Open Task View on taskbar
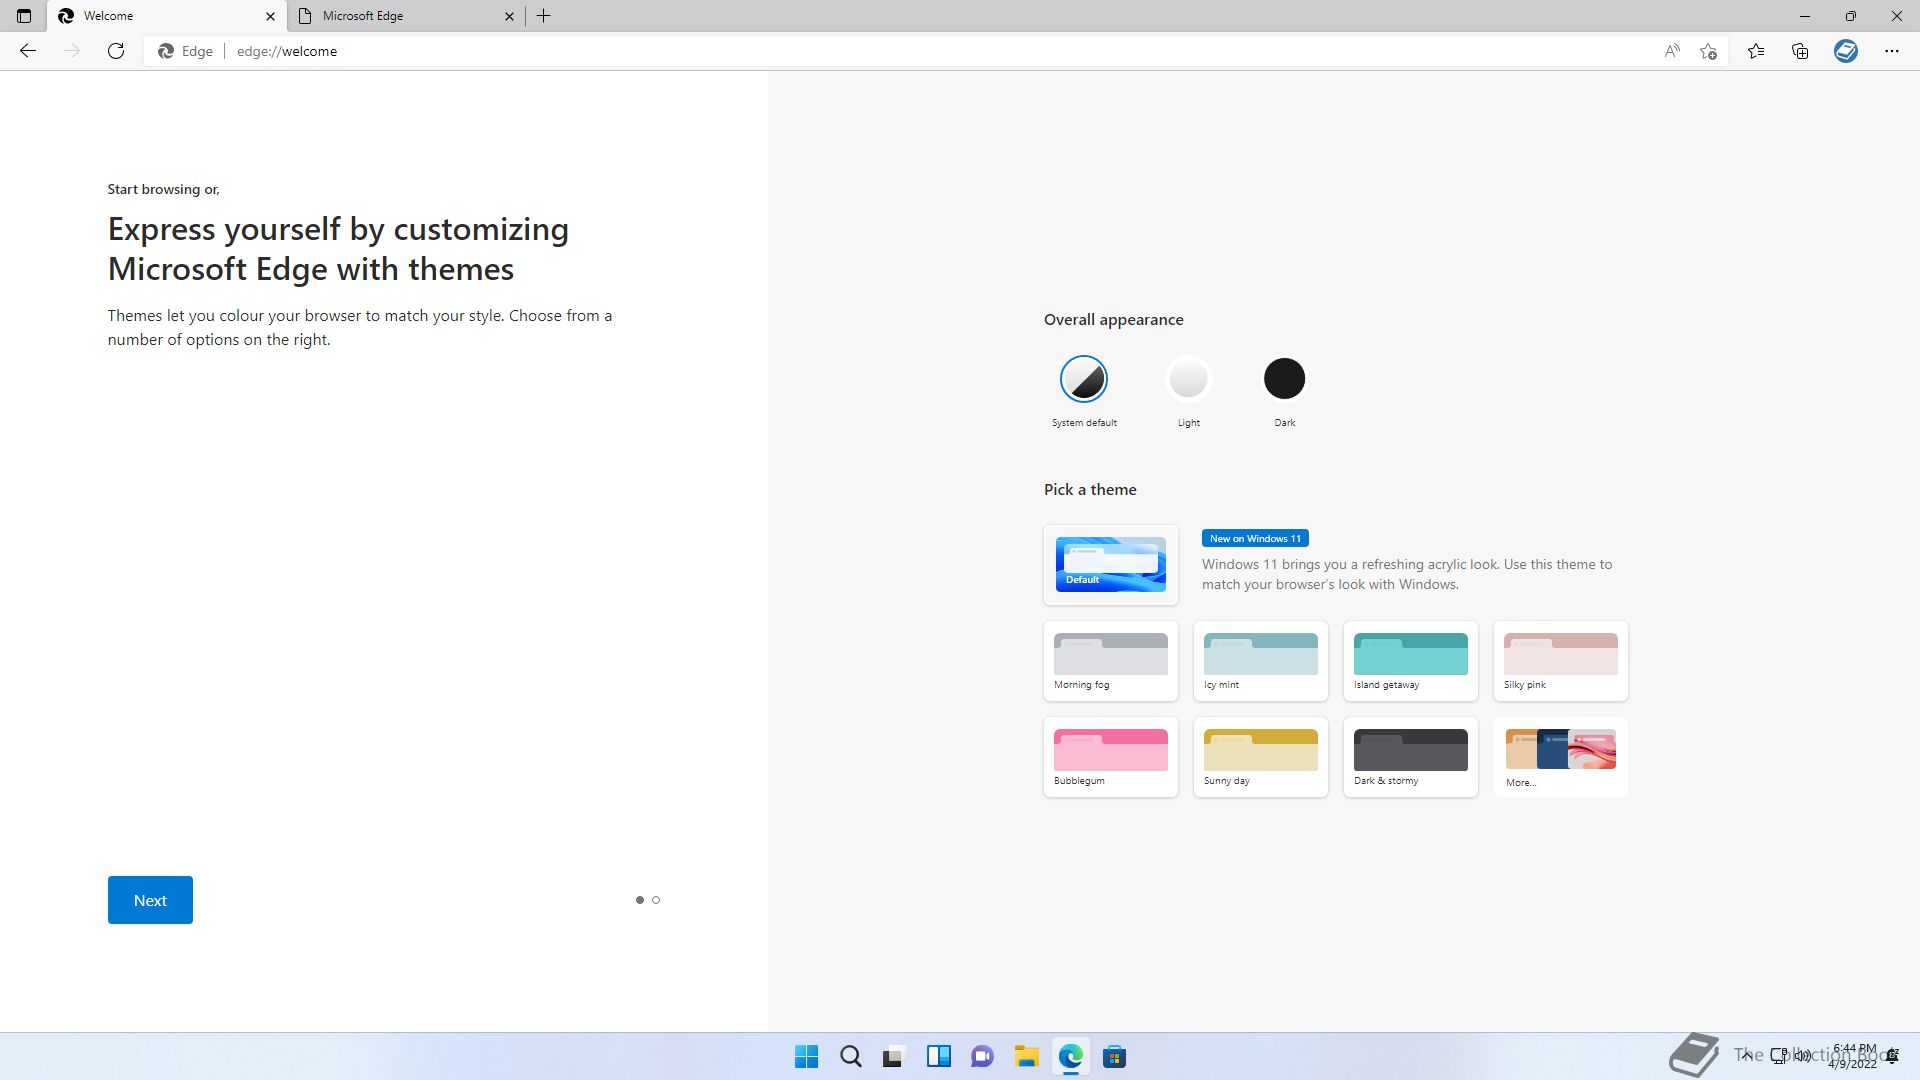This screenshot has width=1920, height=1080. 894,1057
